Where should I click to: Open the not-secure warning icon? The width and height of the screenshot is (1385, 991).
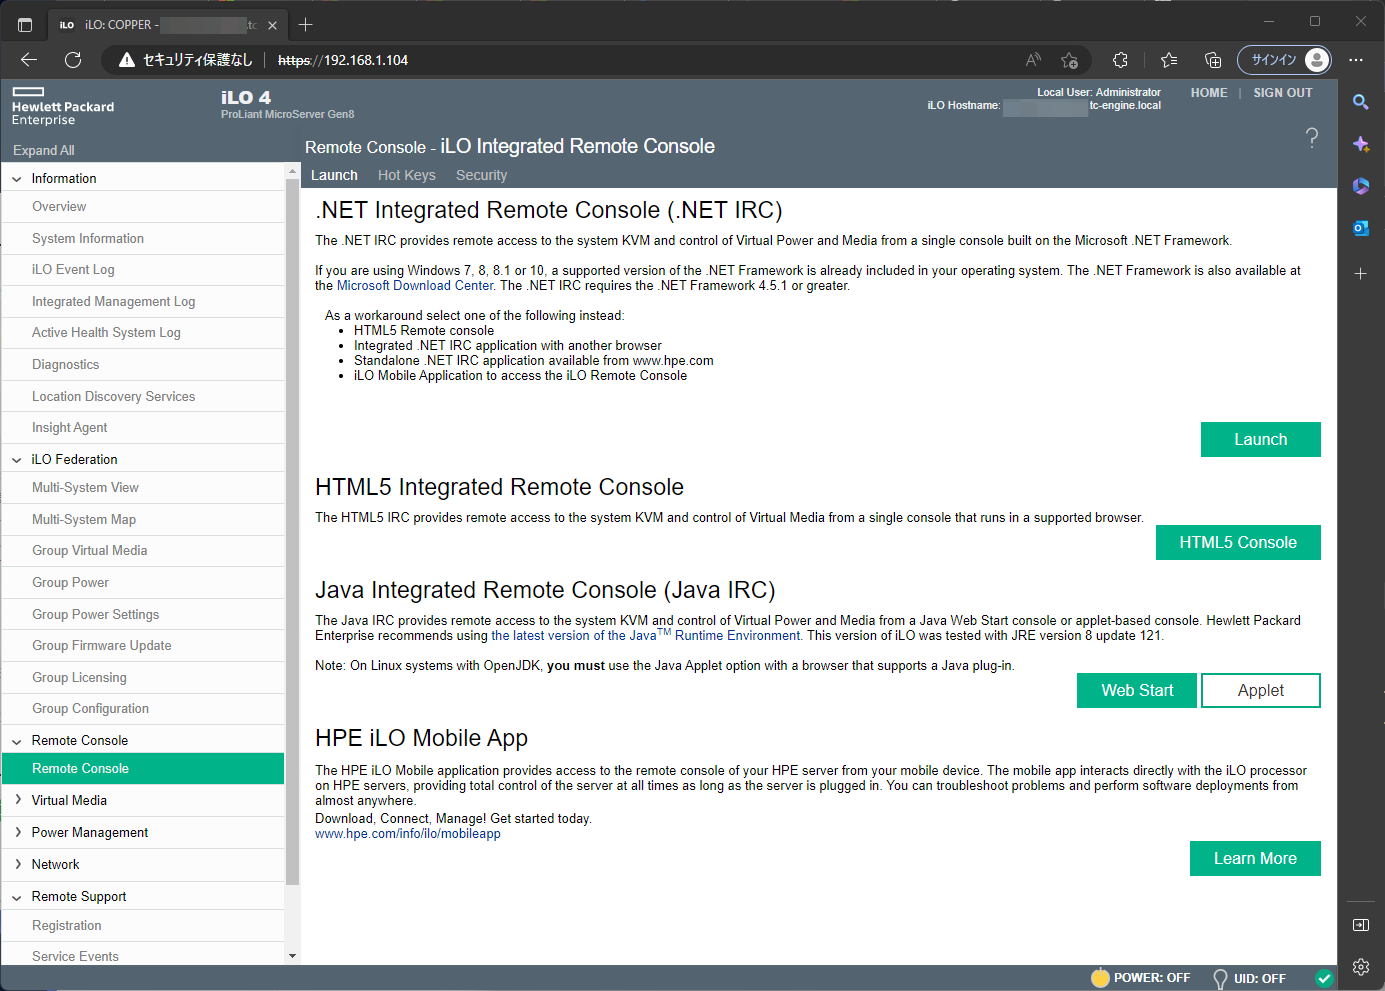click(127, 60)
